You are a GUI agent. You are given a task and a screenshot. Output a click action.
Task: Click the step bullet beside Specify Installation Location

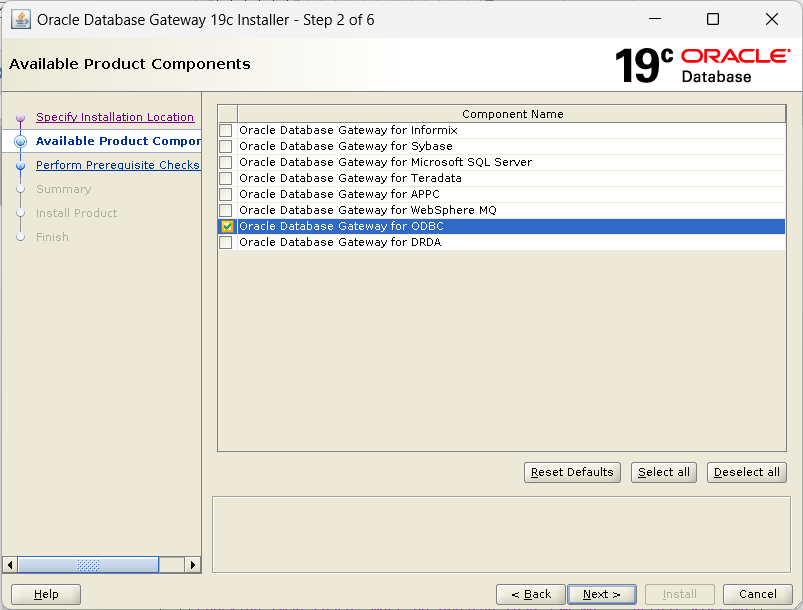coord(20,118)
